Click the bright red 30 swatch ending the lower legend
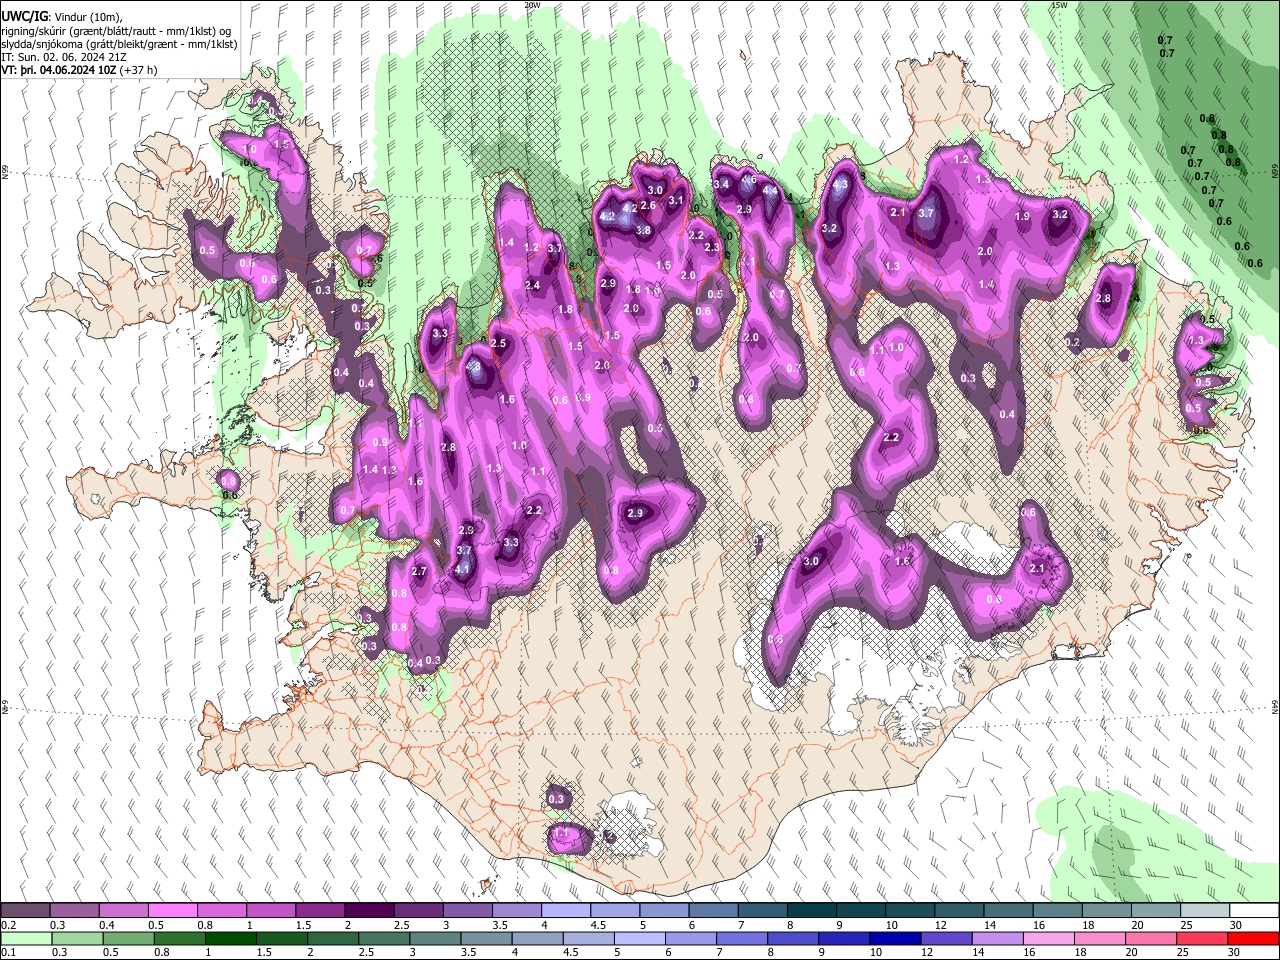This screenshot has width=1280, height=960. click(x=1253, y=939)
